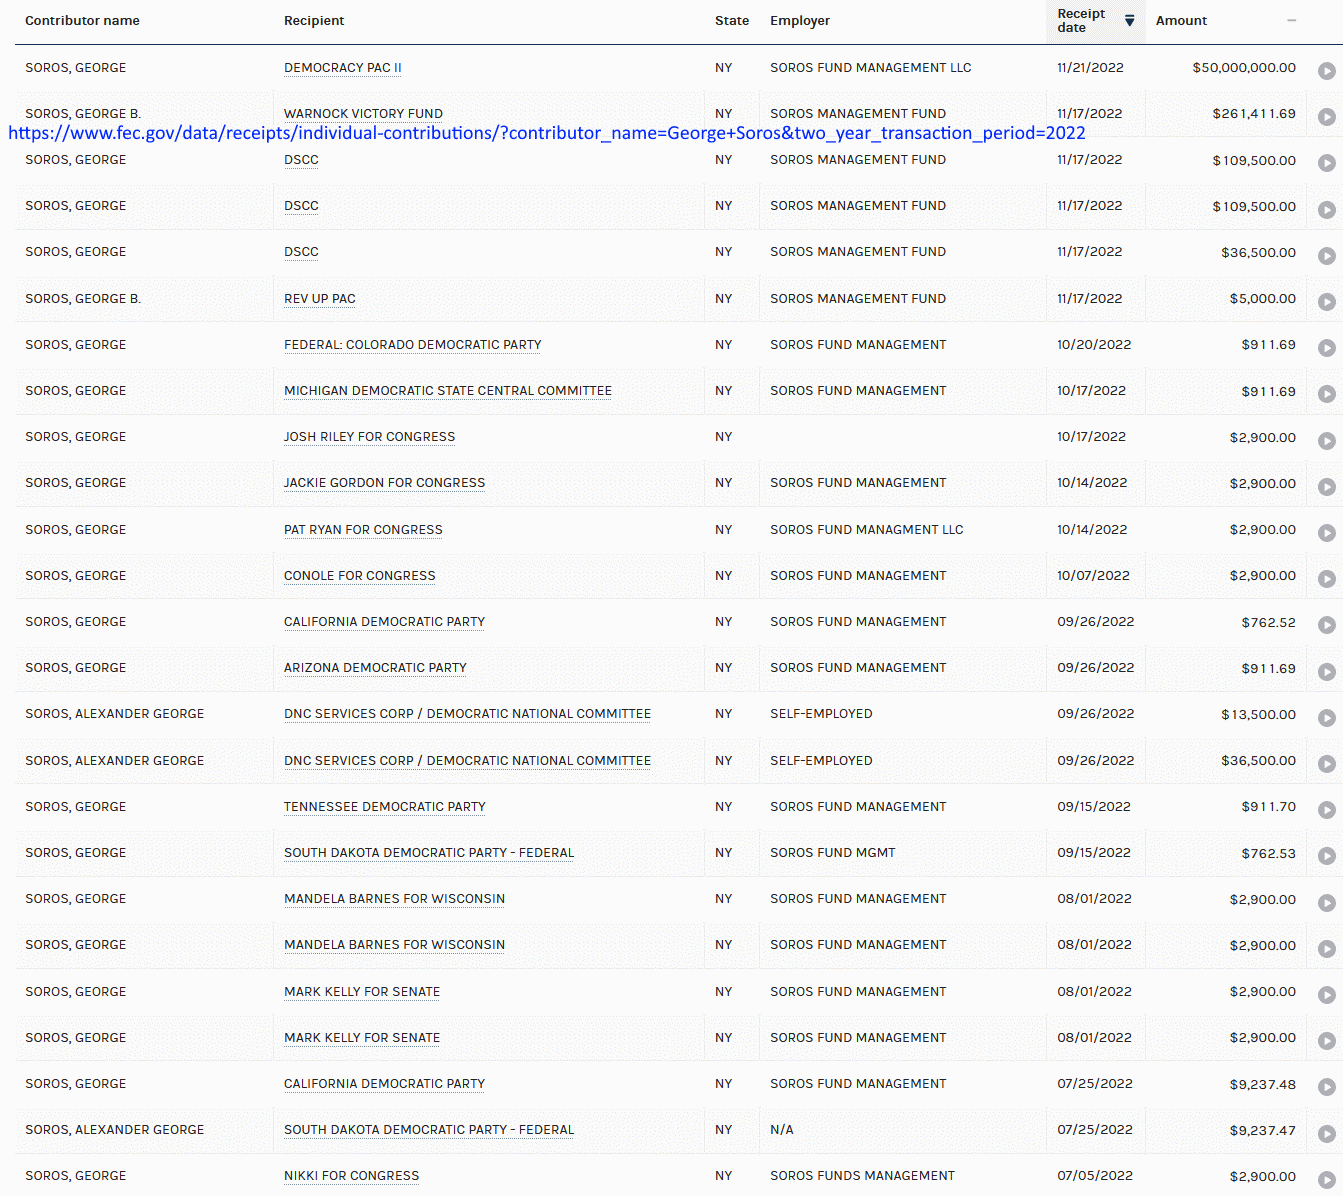The height and width of the screenshot is (1196, 1343).
Task: Select the SOROS FUND MANAGEMENT LLC employer cell
Action: [x=871, y=68]
